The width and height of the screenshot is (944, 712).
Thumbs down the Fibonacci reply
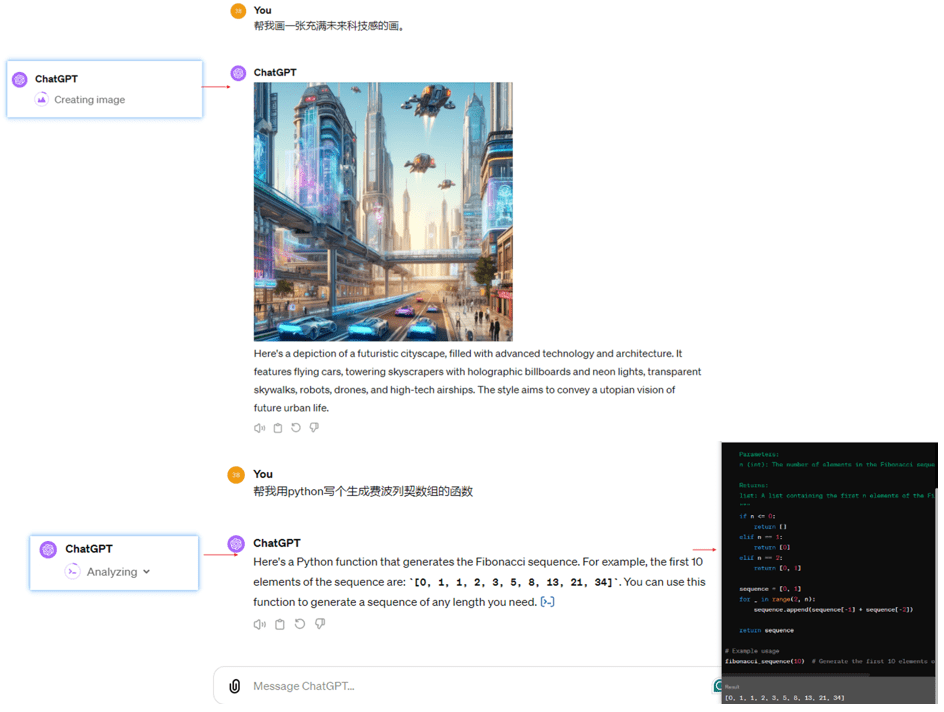(x=320, y=624)
